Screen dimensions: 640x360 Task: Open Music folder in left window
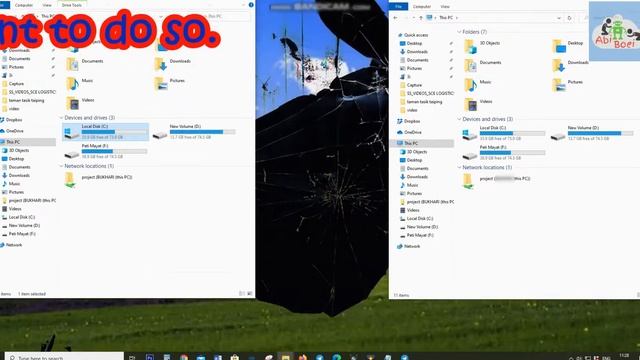tap(80, 83)
